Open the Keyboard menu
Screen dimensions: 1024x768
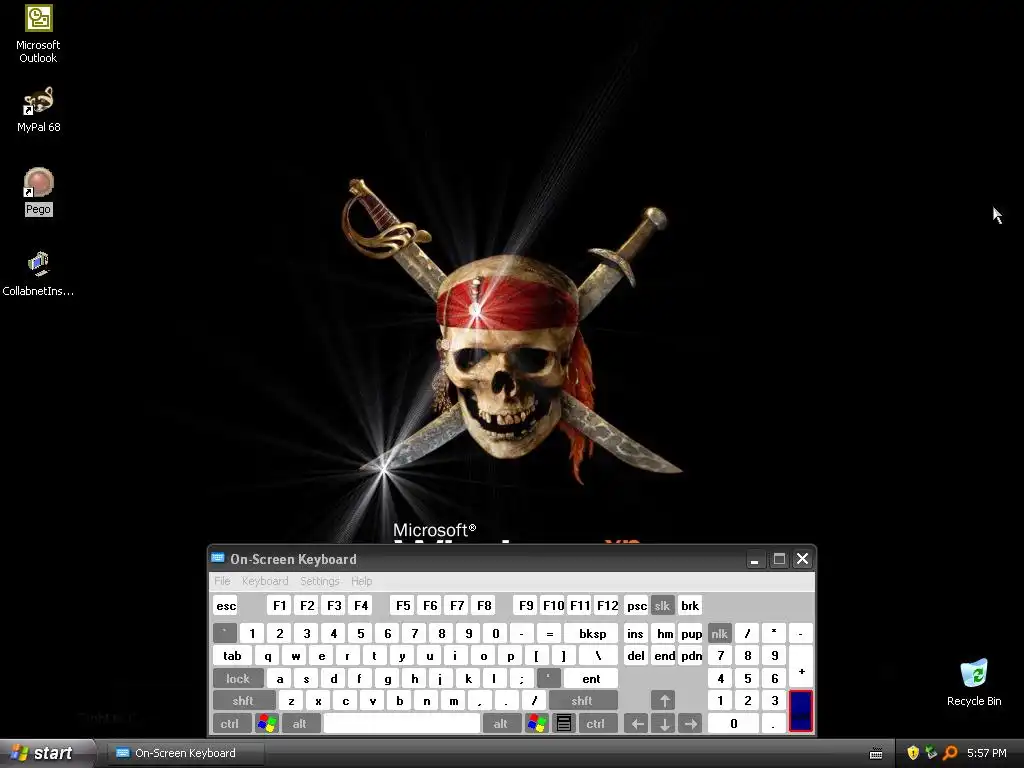[264, 581]
